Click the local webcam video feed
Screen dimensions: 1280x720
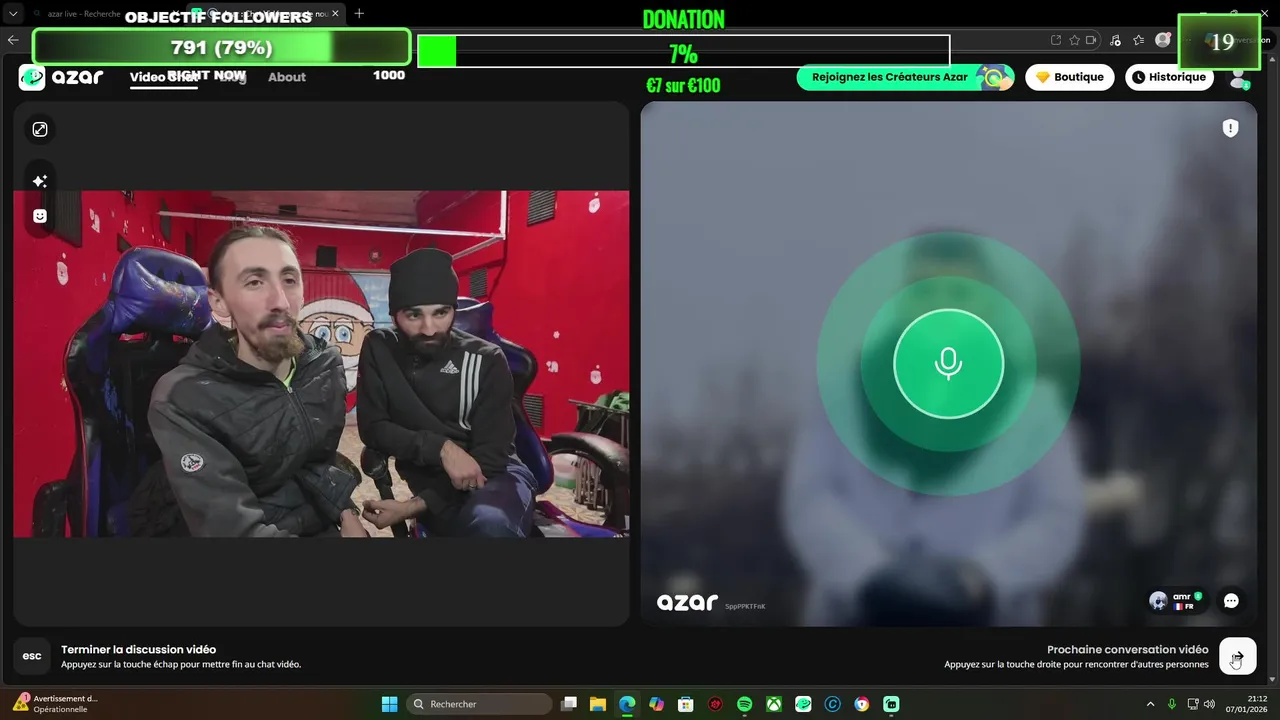coord(321,364)
